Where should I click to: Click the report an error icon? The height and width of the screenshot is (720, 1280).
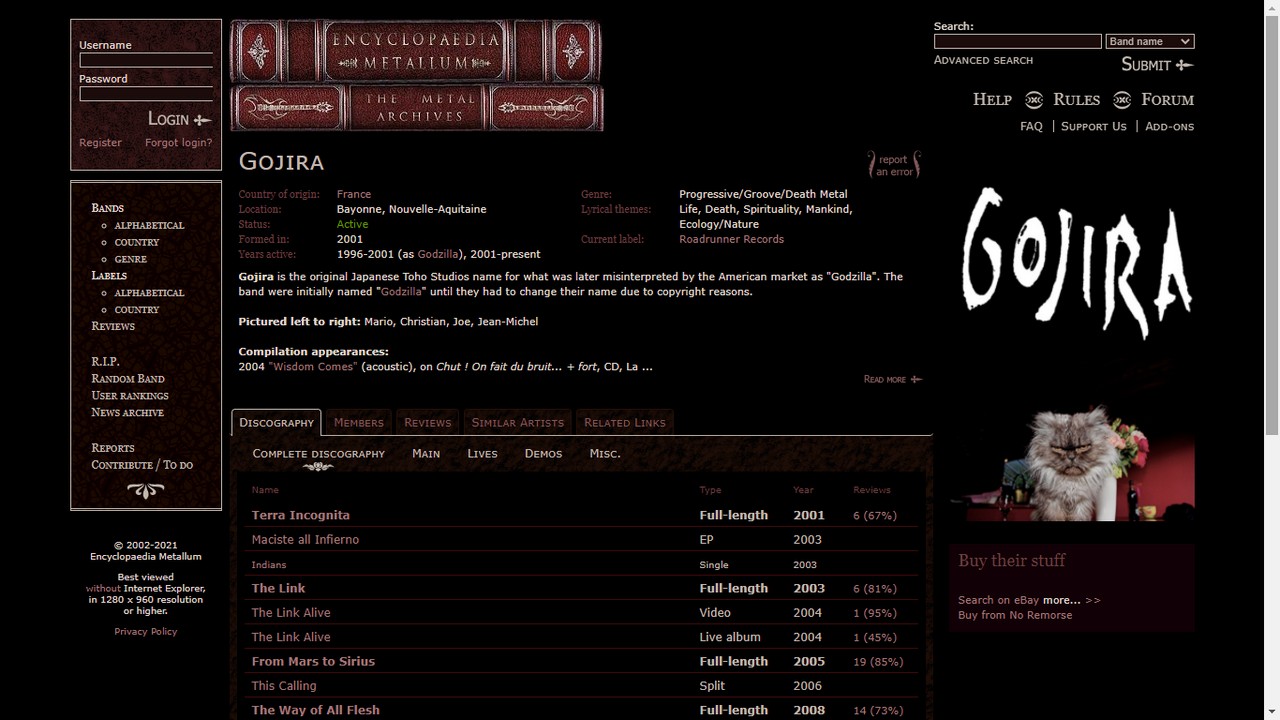click(893, 165)
